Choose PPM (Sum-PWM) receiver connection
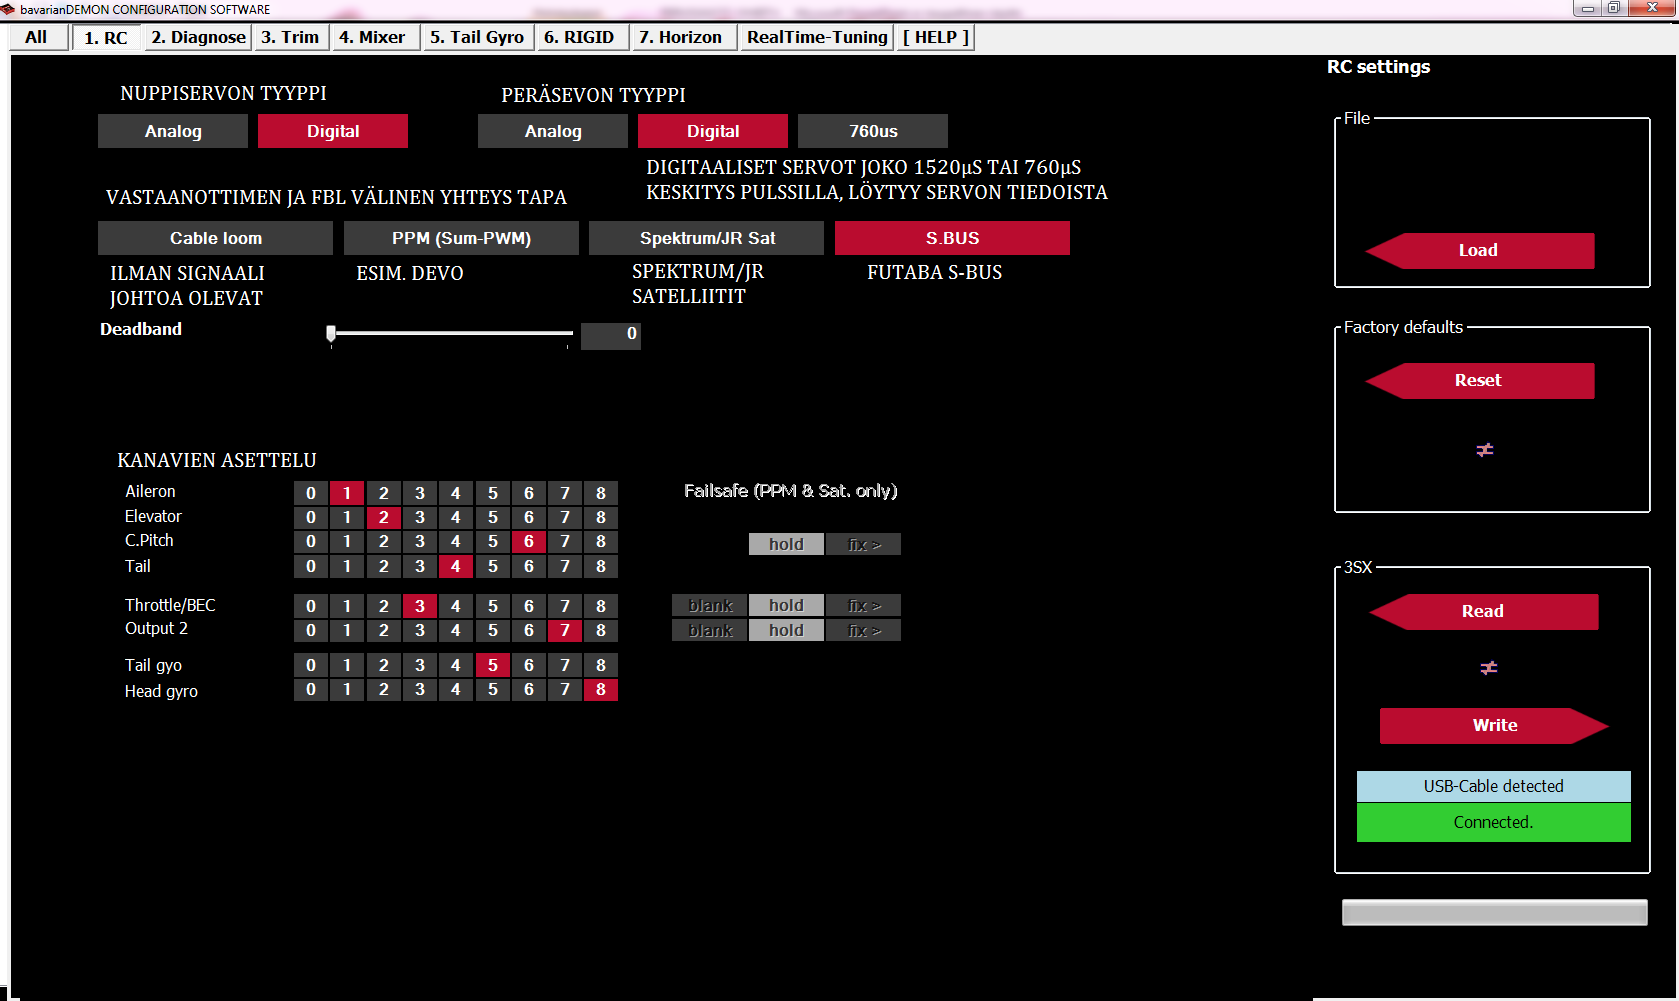 coord(461,238)
